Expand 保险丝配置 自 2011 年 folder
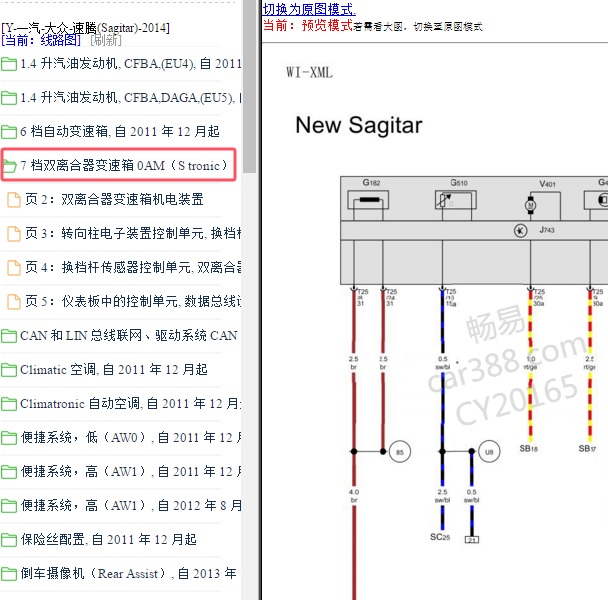Image resolution: width=608 pixels, height=600 pixels. [x=109, y=539]
